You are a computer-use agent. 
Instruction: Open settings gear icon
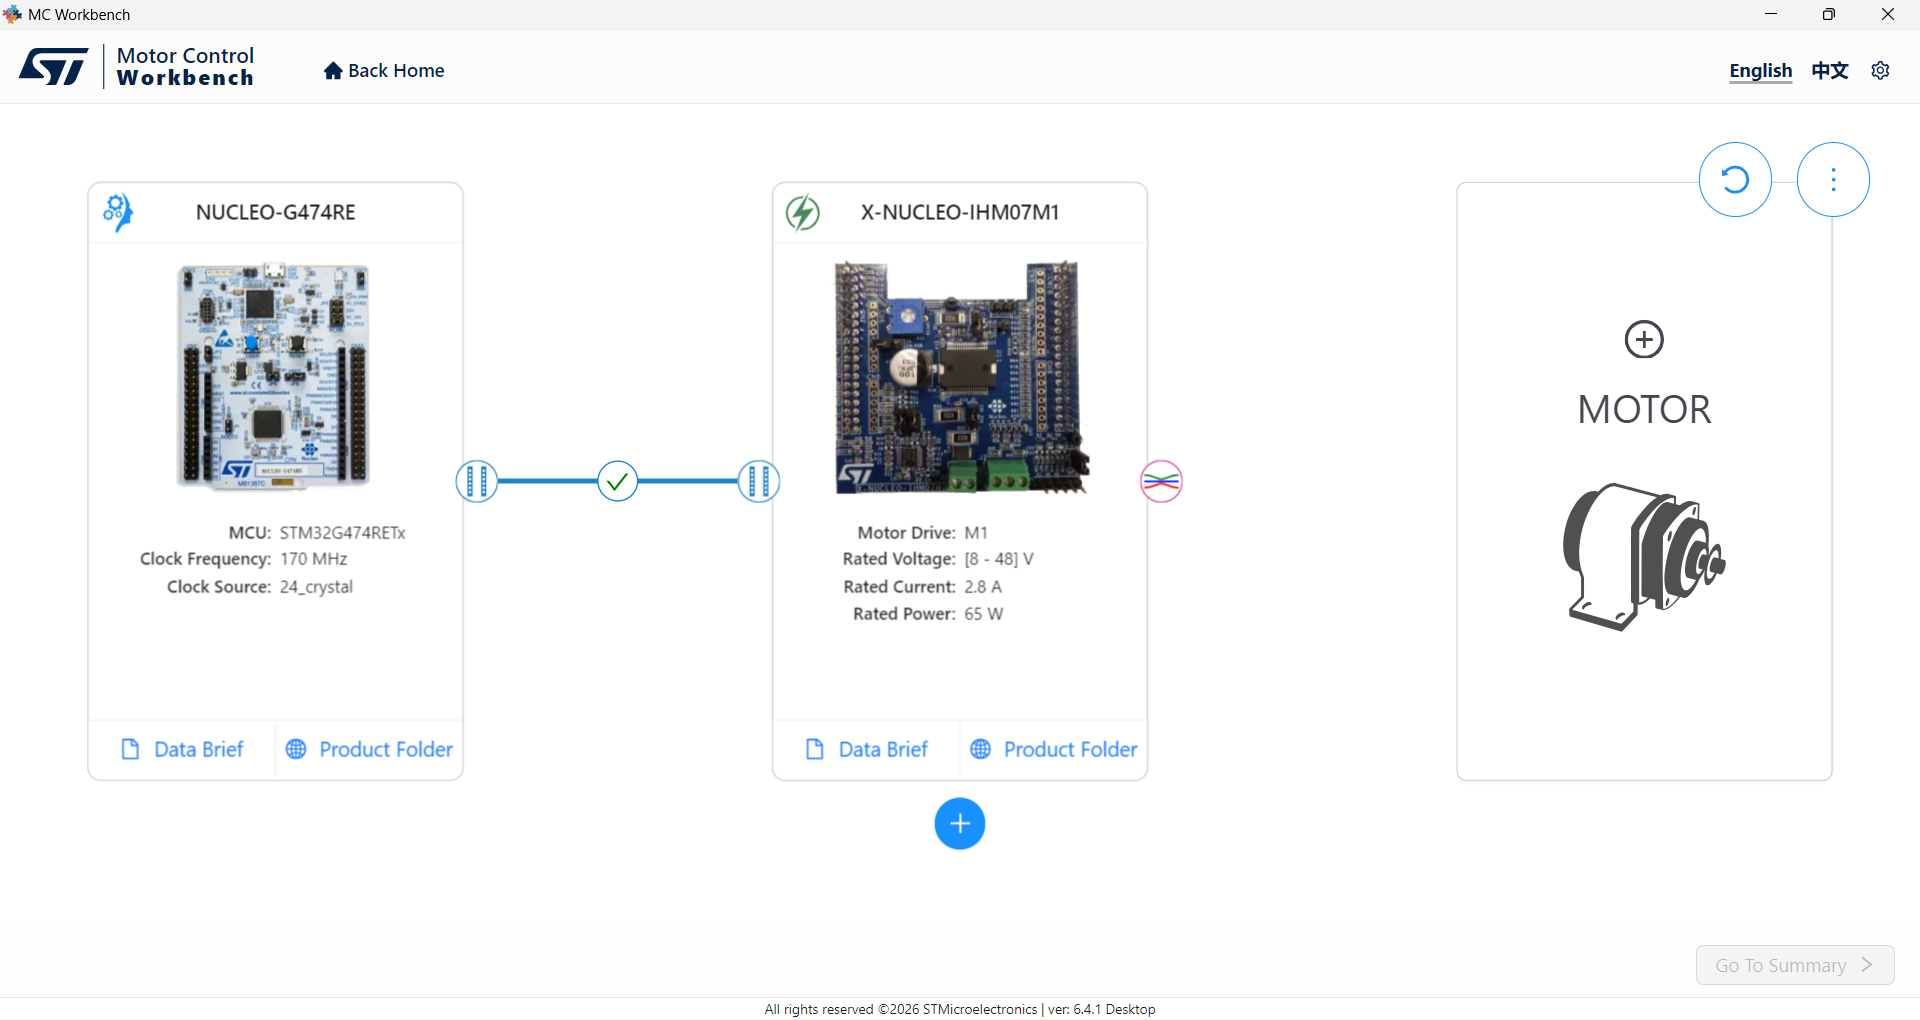pyautogui.click(x=1880, y=71)
